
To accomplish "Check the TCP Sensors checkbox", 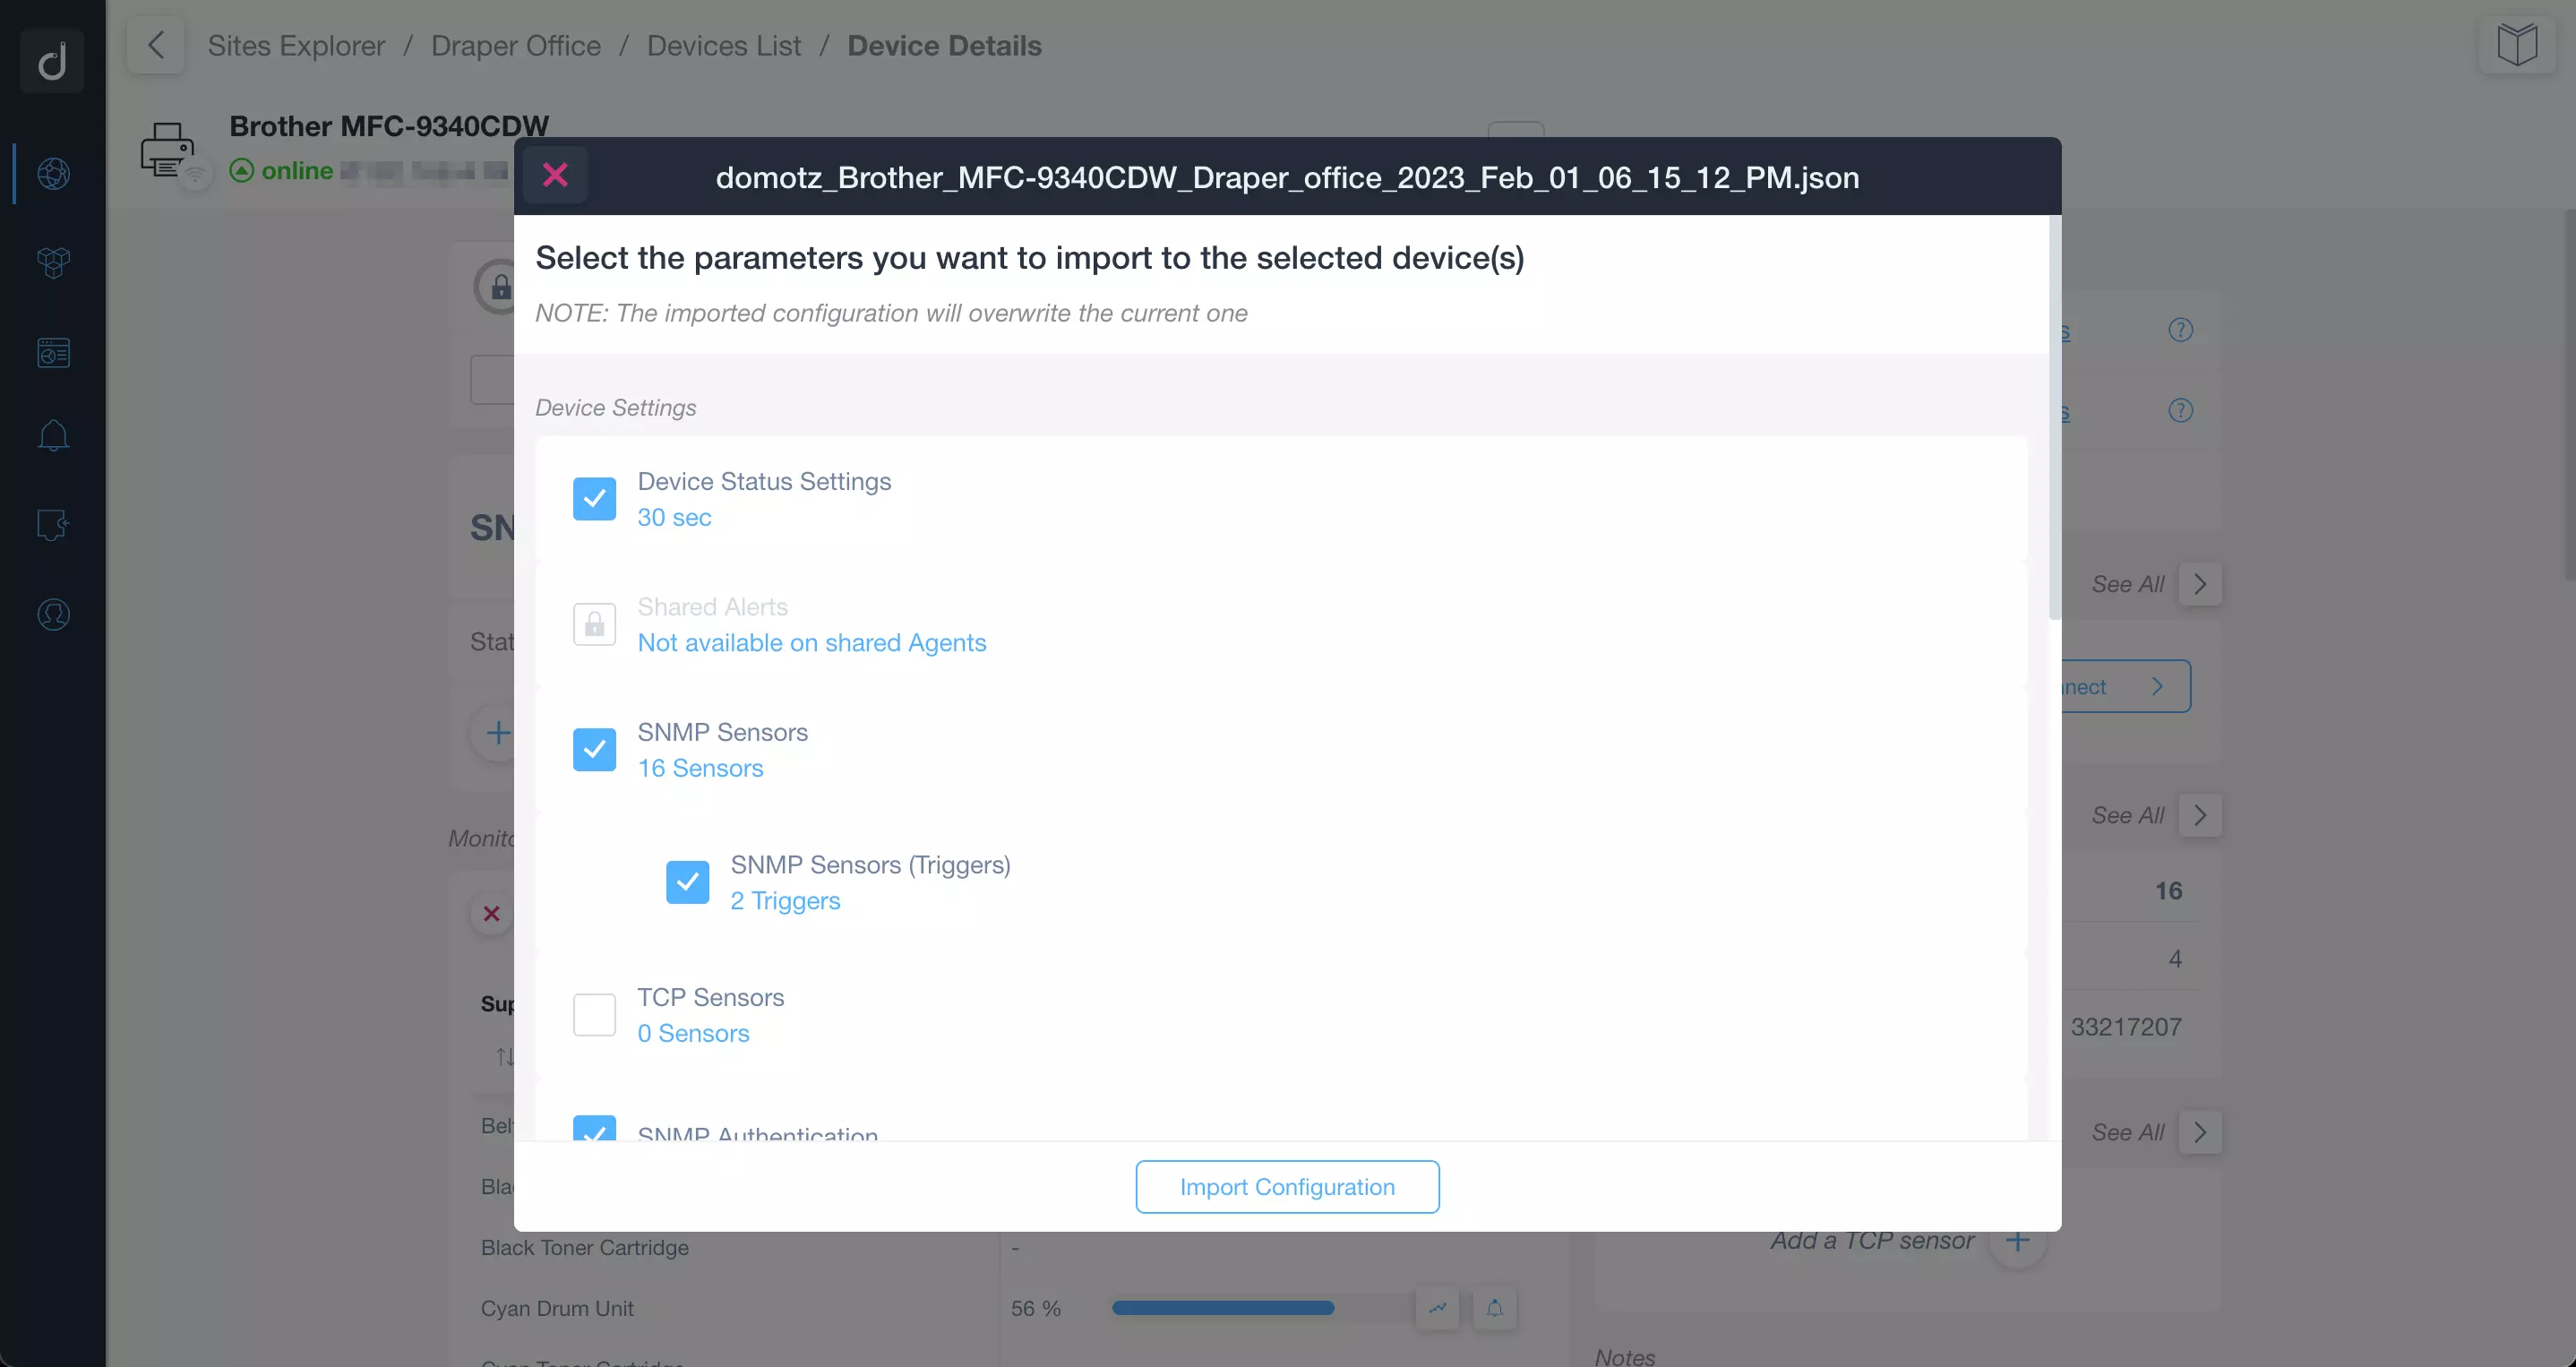I will [x=594, y=1015].
